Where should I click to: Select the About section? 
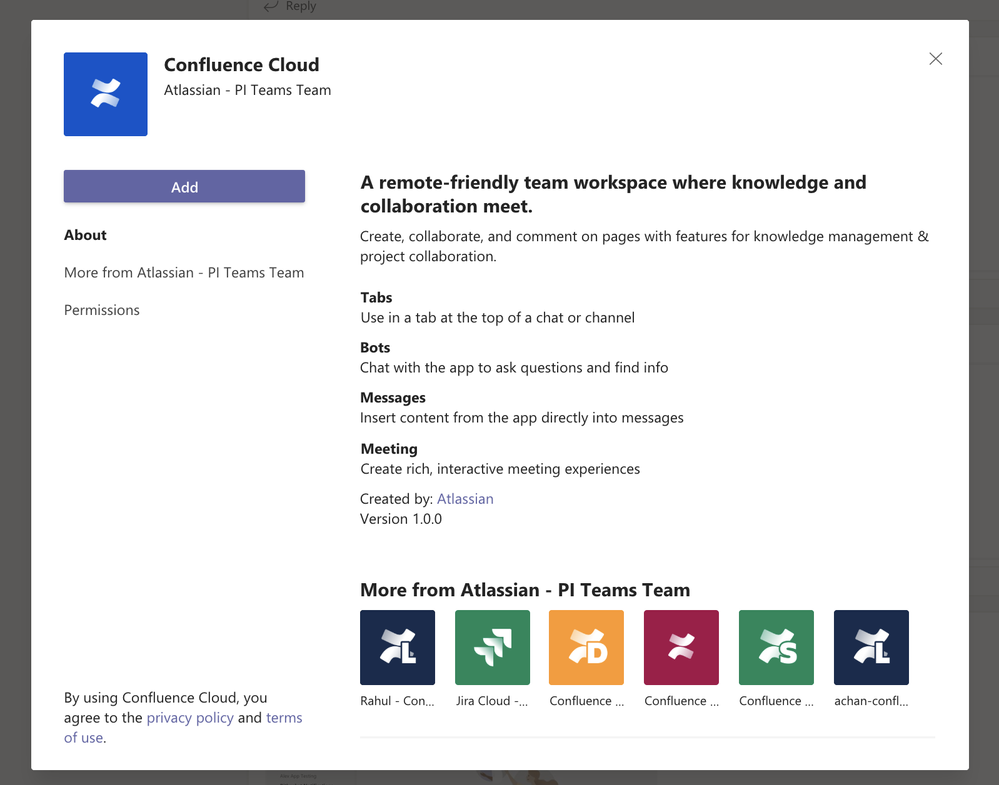(85, 235)
